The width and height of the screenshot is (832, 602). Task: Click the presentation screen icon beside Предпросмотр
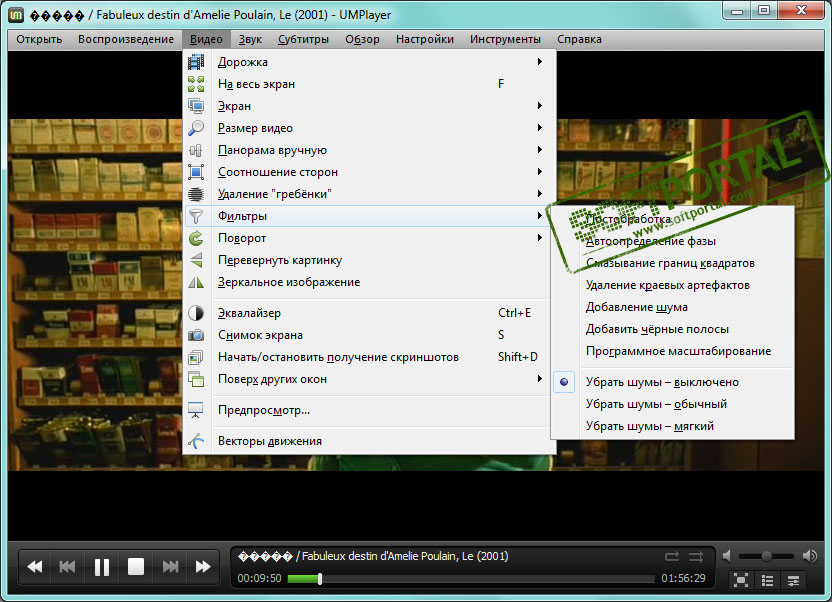196,410
